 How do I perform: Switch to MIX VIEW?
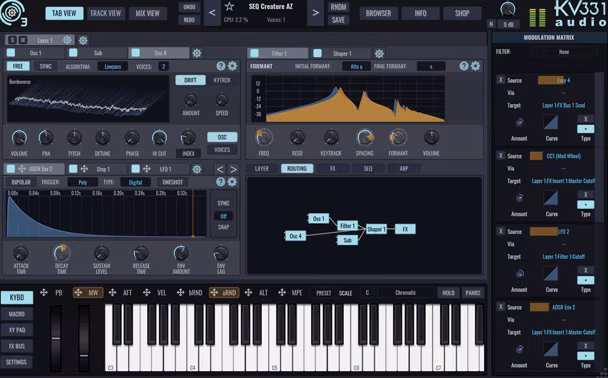(x=147, y=13)
